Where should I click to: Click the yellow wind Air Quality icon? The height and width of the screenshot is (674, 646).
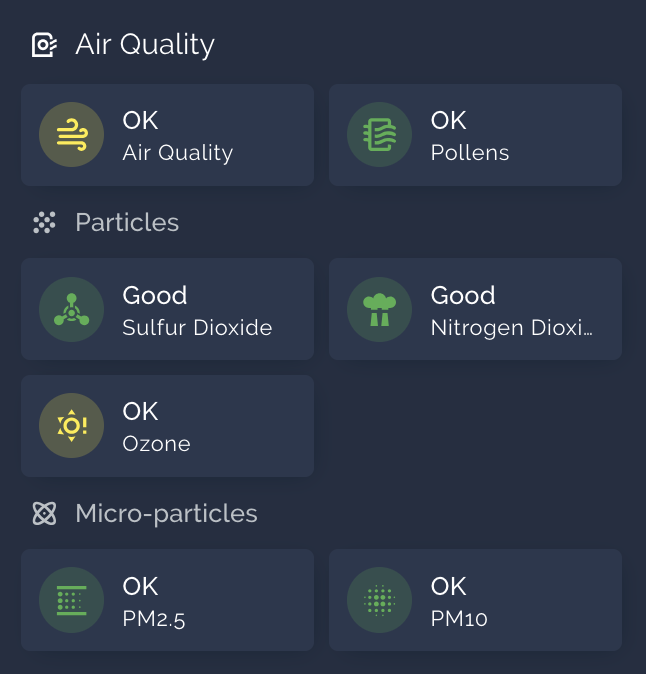pos(71,135)
